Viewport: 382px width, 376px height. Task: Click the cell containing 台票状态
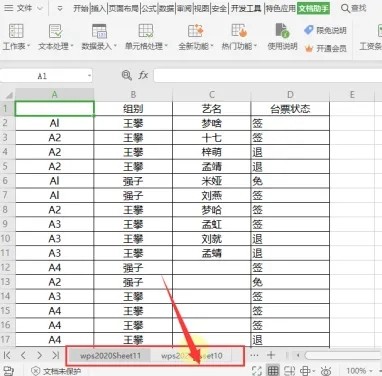[x=290, y=109]
